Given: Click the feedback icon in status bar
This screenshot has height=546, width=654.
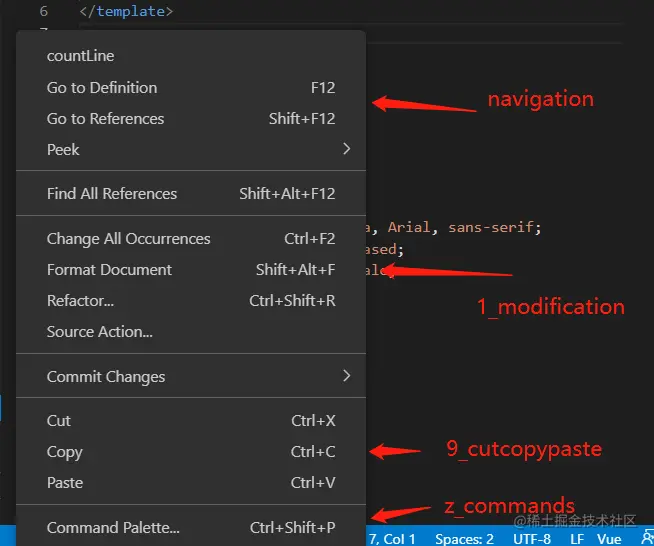Looking at the screenshot, I should pos(647,537).
